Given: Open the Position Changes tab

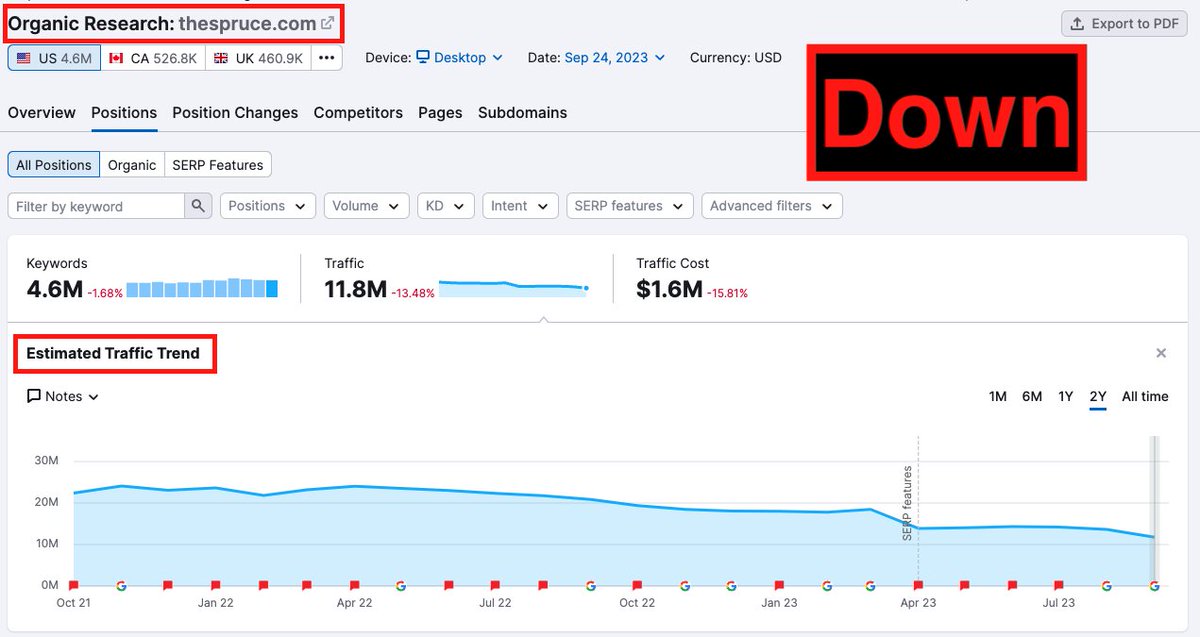Looking at the screenshot, I should pyautogui.click(x=235, y=113).
